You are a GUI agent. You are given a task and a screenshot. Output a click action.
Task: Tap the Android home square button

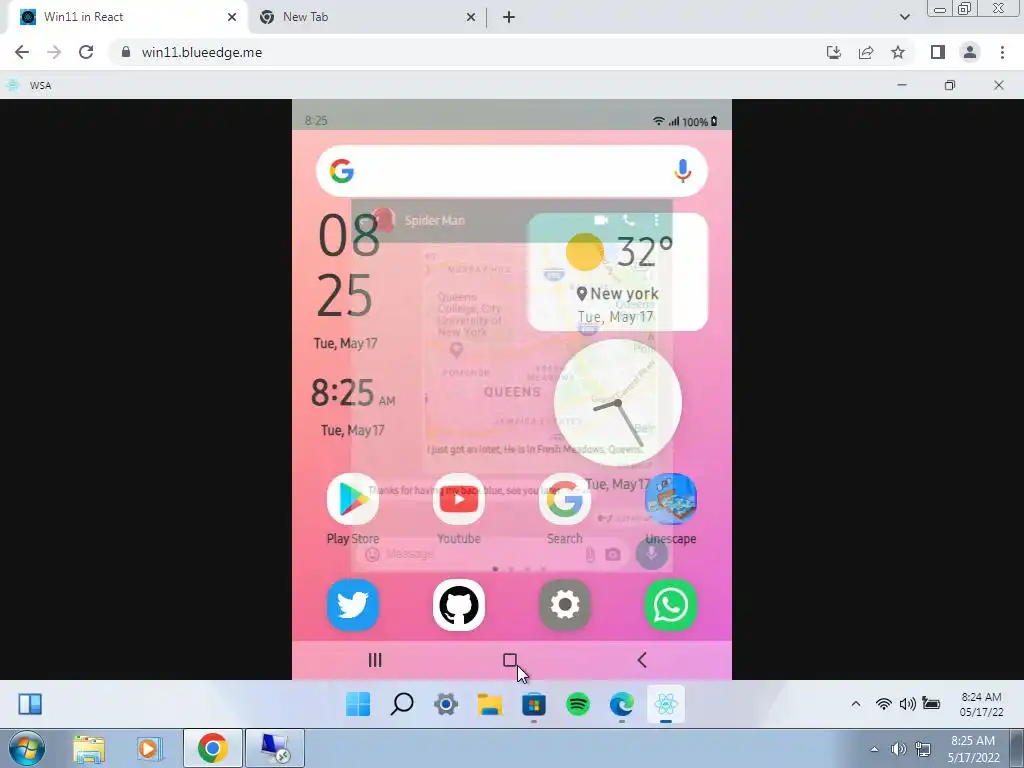click(x=510, y=660)
